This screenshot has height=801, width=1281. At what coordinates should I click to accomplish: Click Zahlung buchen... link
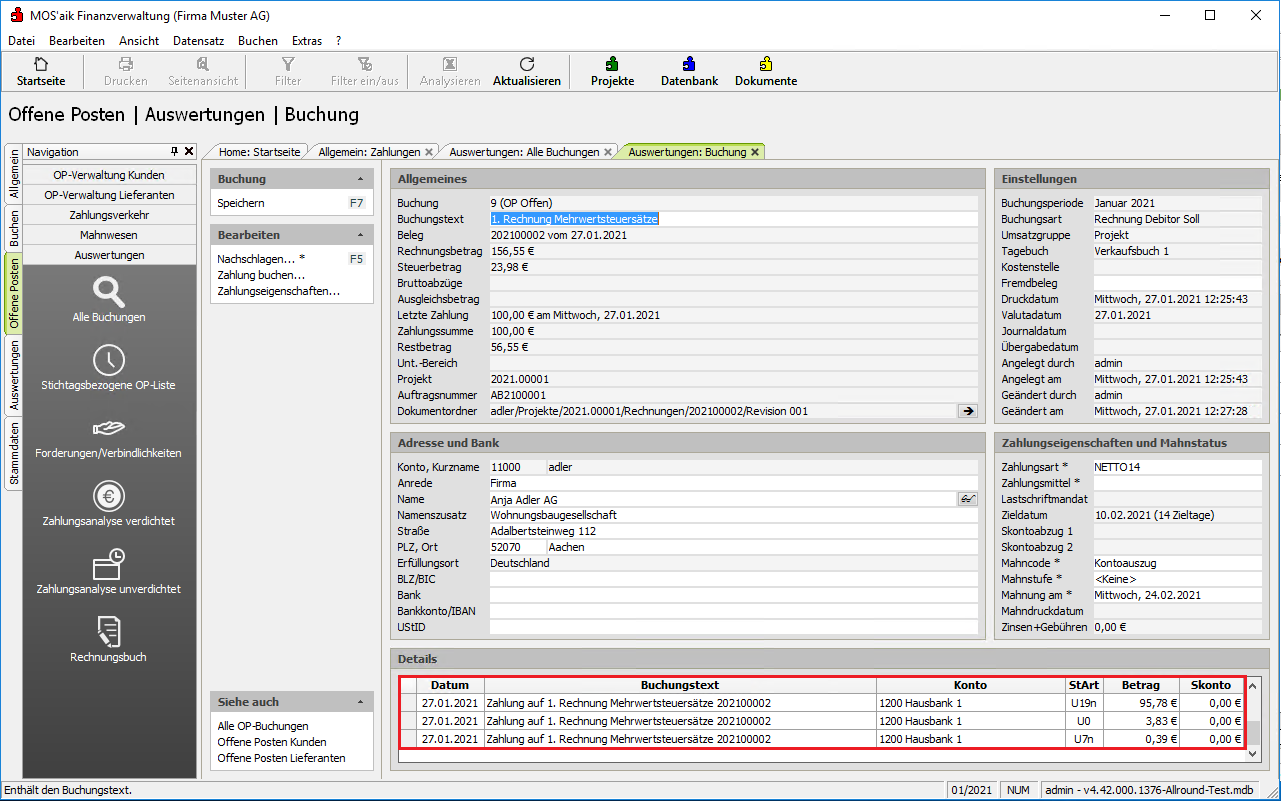tap(261, 275)
